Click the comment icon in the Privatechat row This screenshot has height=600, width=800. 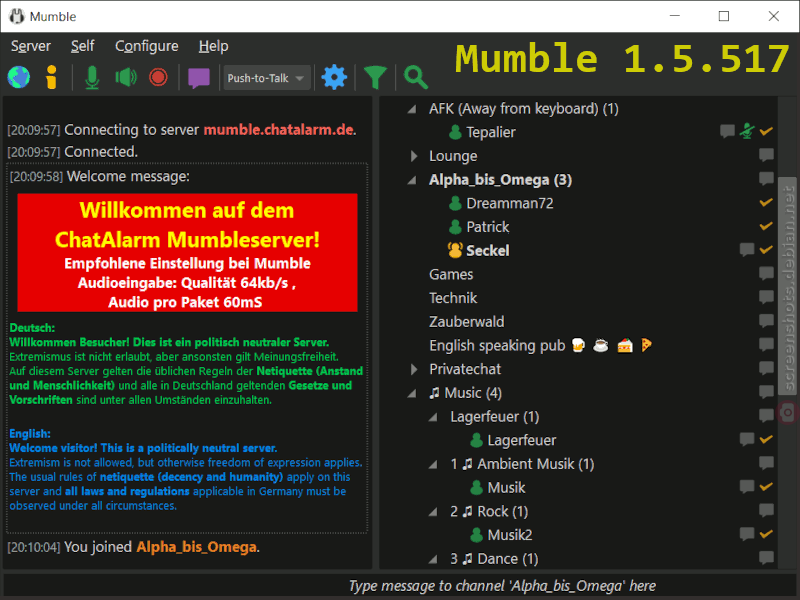click(x=766, y=368)
